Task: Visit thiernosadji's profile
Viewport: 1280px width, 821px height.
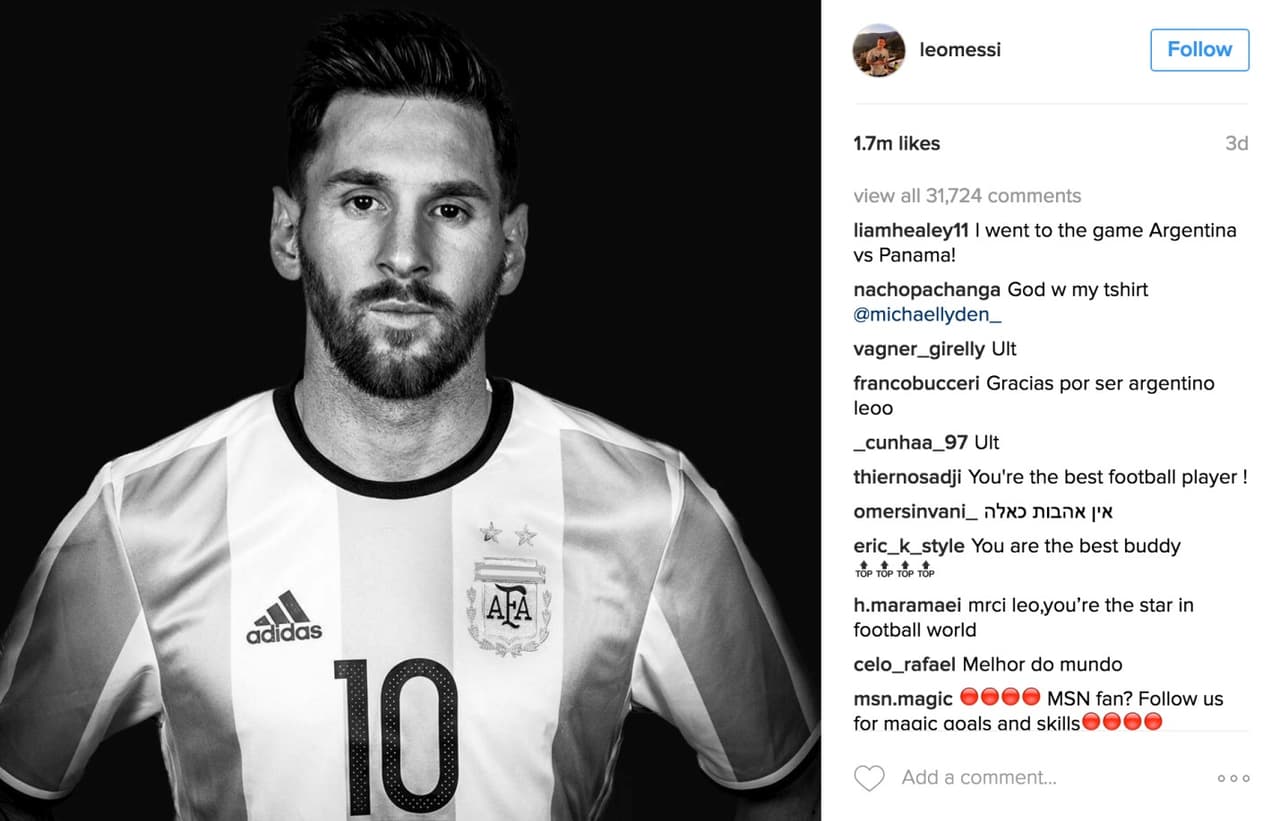Action: [x=909, y=477]
